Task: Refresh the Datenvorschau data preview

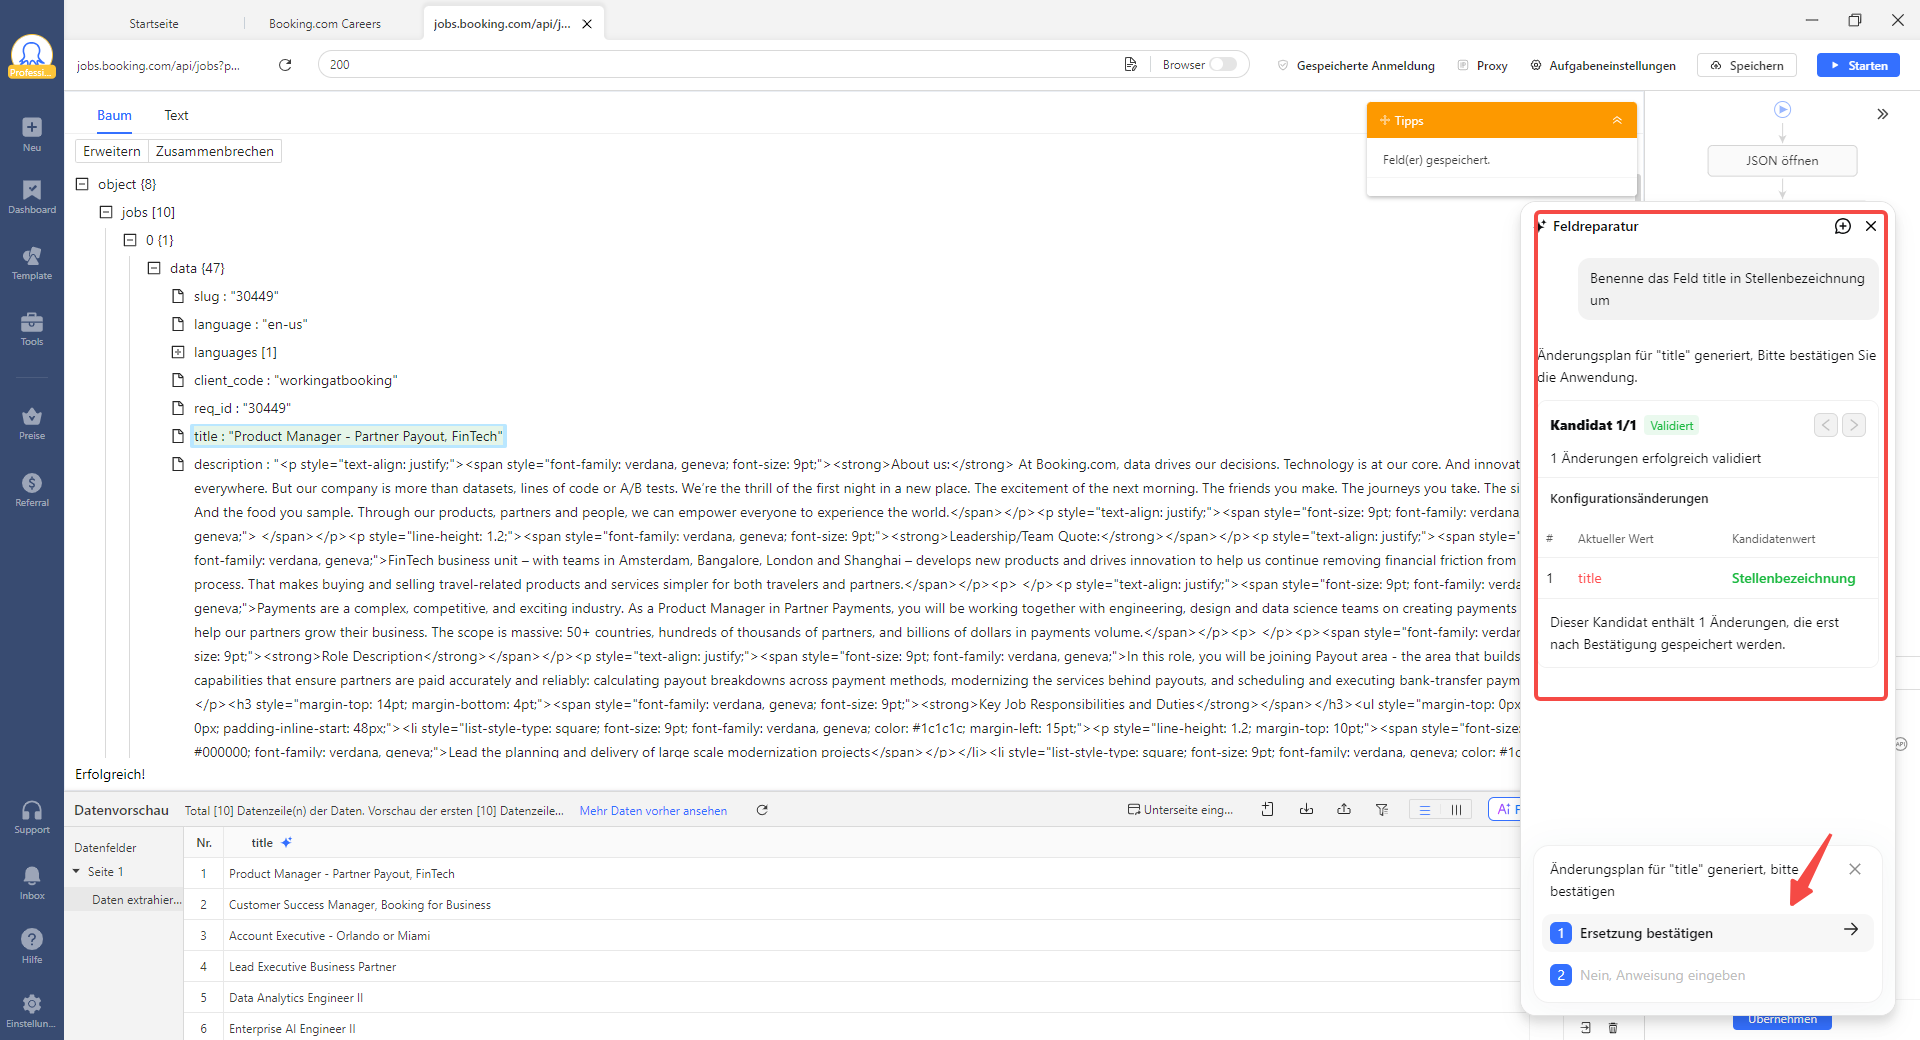Action: point(762,810)
